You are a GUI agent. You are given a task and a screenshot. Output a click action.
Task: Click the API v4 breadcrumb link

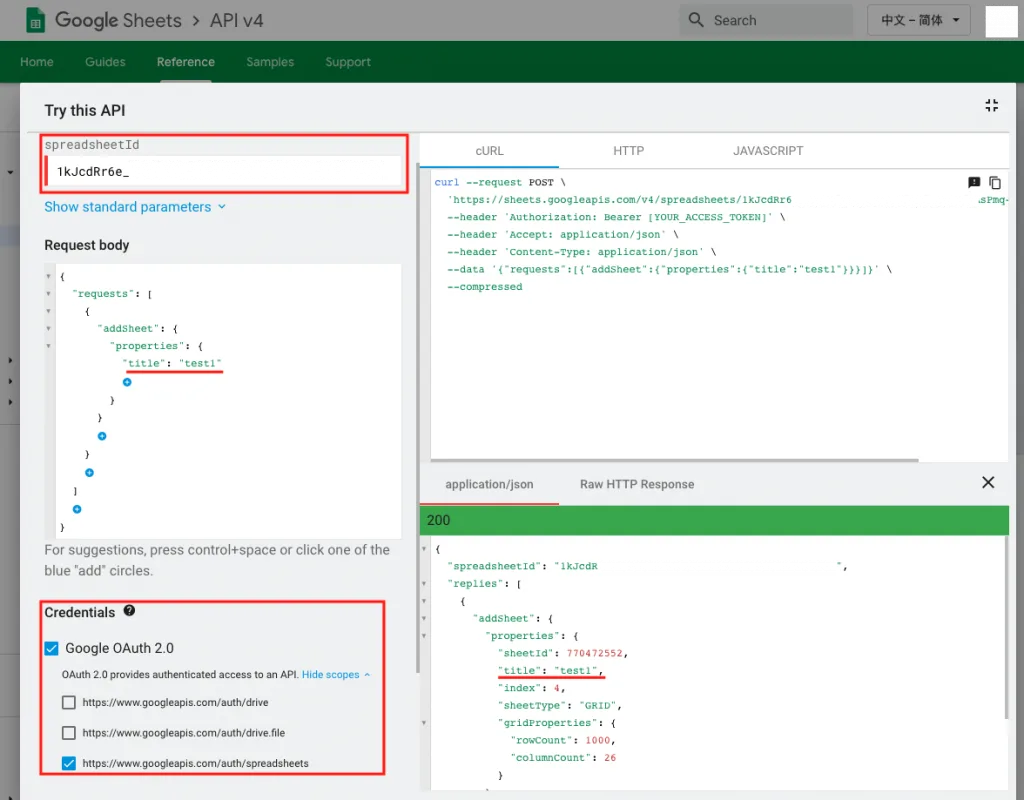[236, 20]
